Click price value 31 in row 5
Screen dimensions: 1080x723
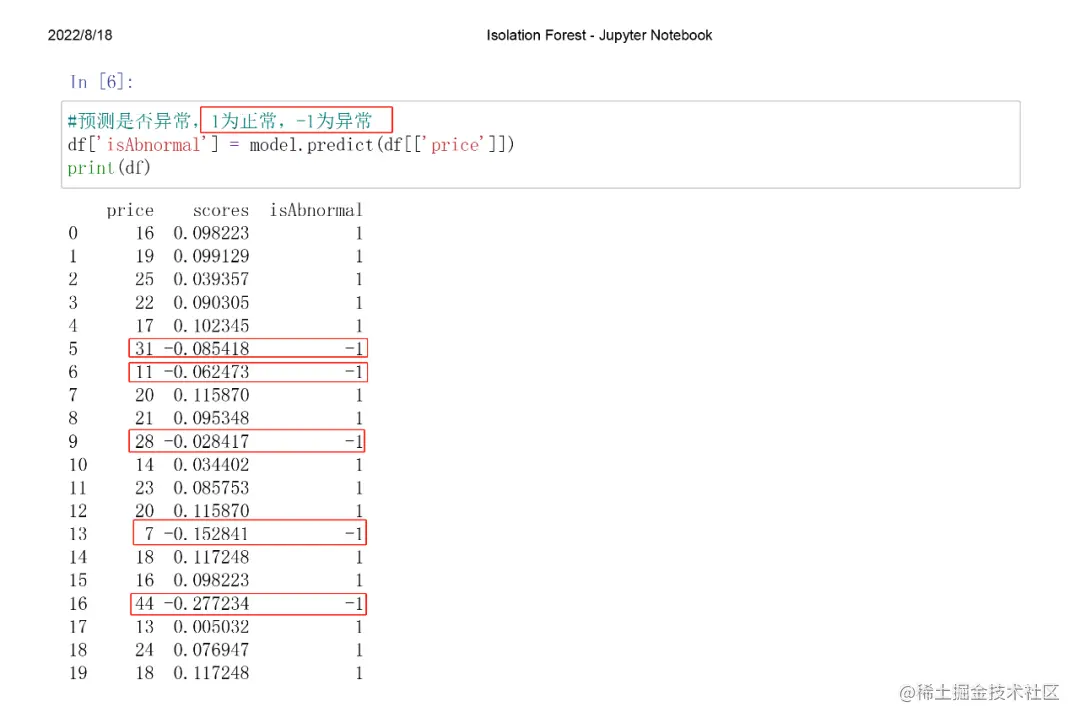[144, 349]
